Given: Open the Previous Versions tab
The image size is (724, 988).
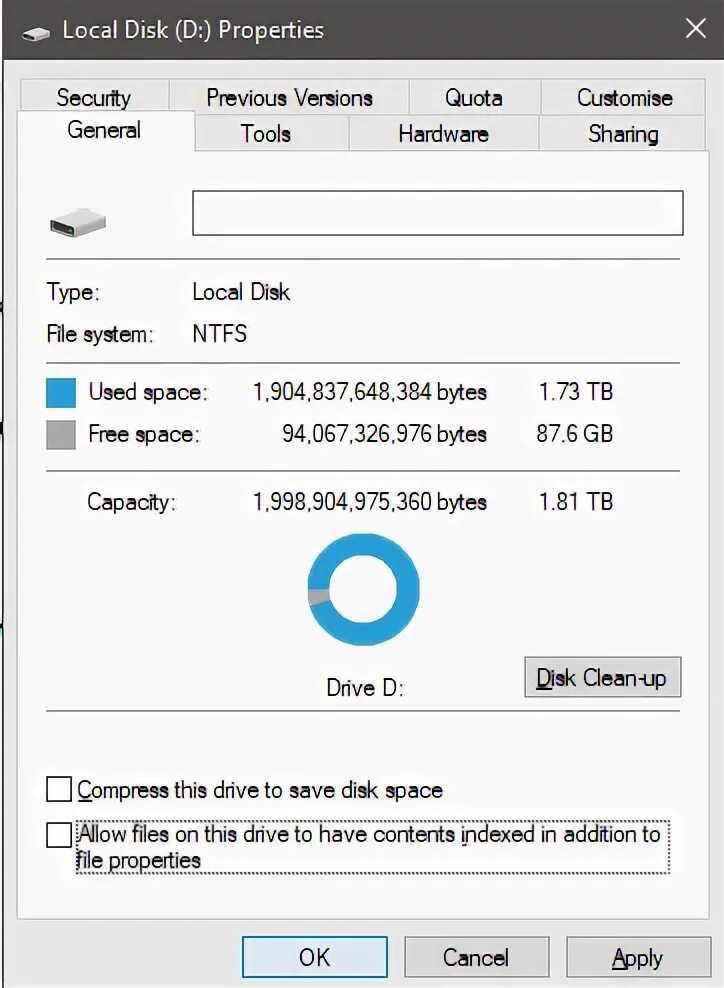Looking at the screenshot, I should [289, 97].
